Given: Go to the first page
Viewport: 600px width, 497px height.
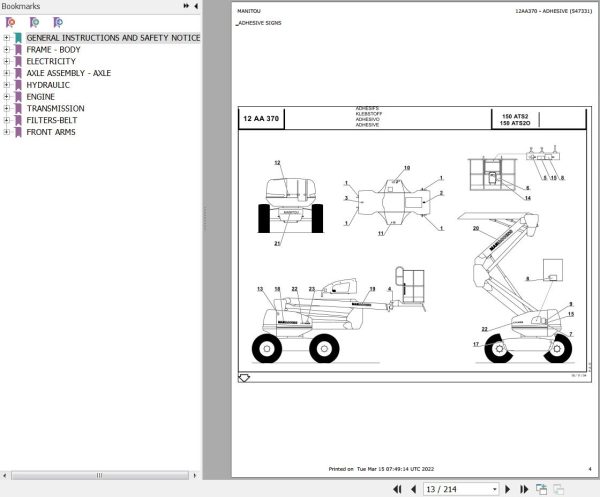Looking at the screenshot, I should [398, 489].
